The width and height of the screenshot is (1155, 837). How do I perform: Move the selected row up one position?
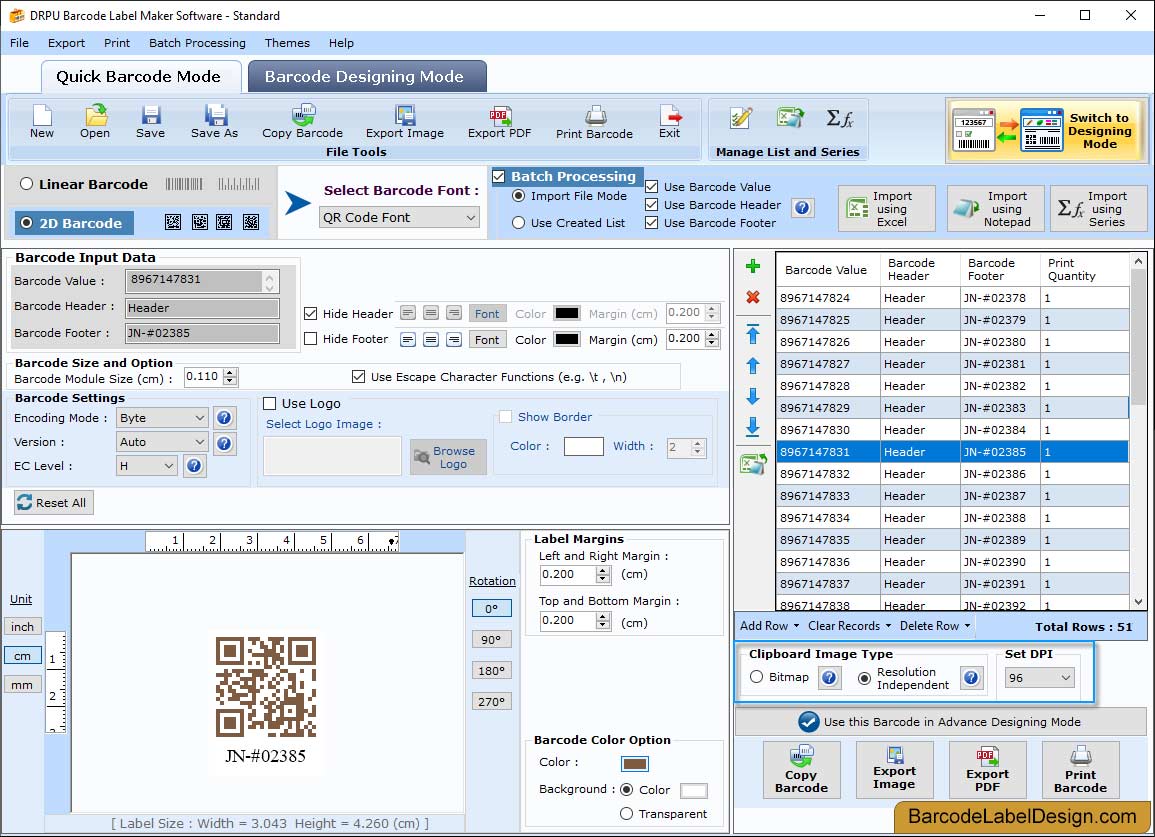[x=753, y=365]
